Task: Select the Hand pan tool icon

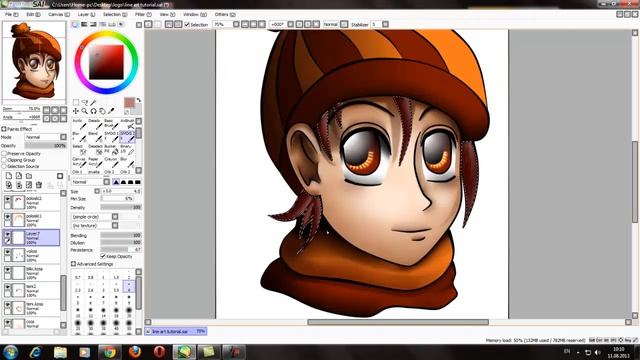Action: coord(102,111)
